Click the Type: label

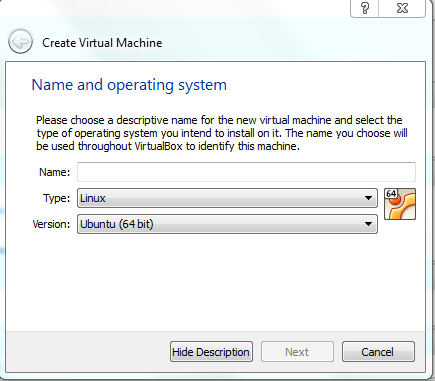point(57,198)
